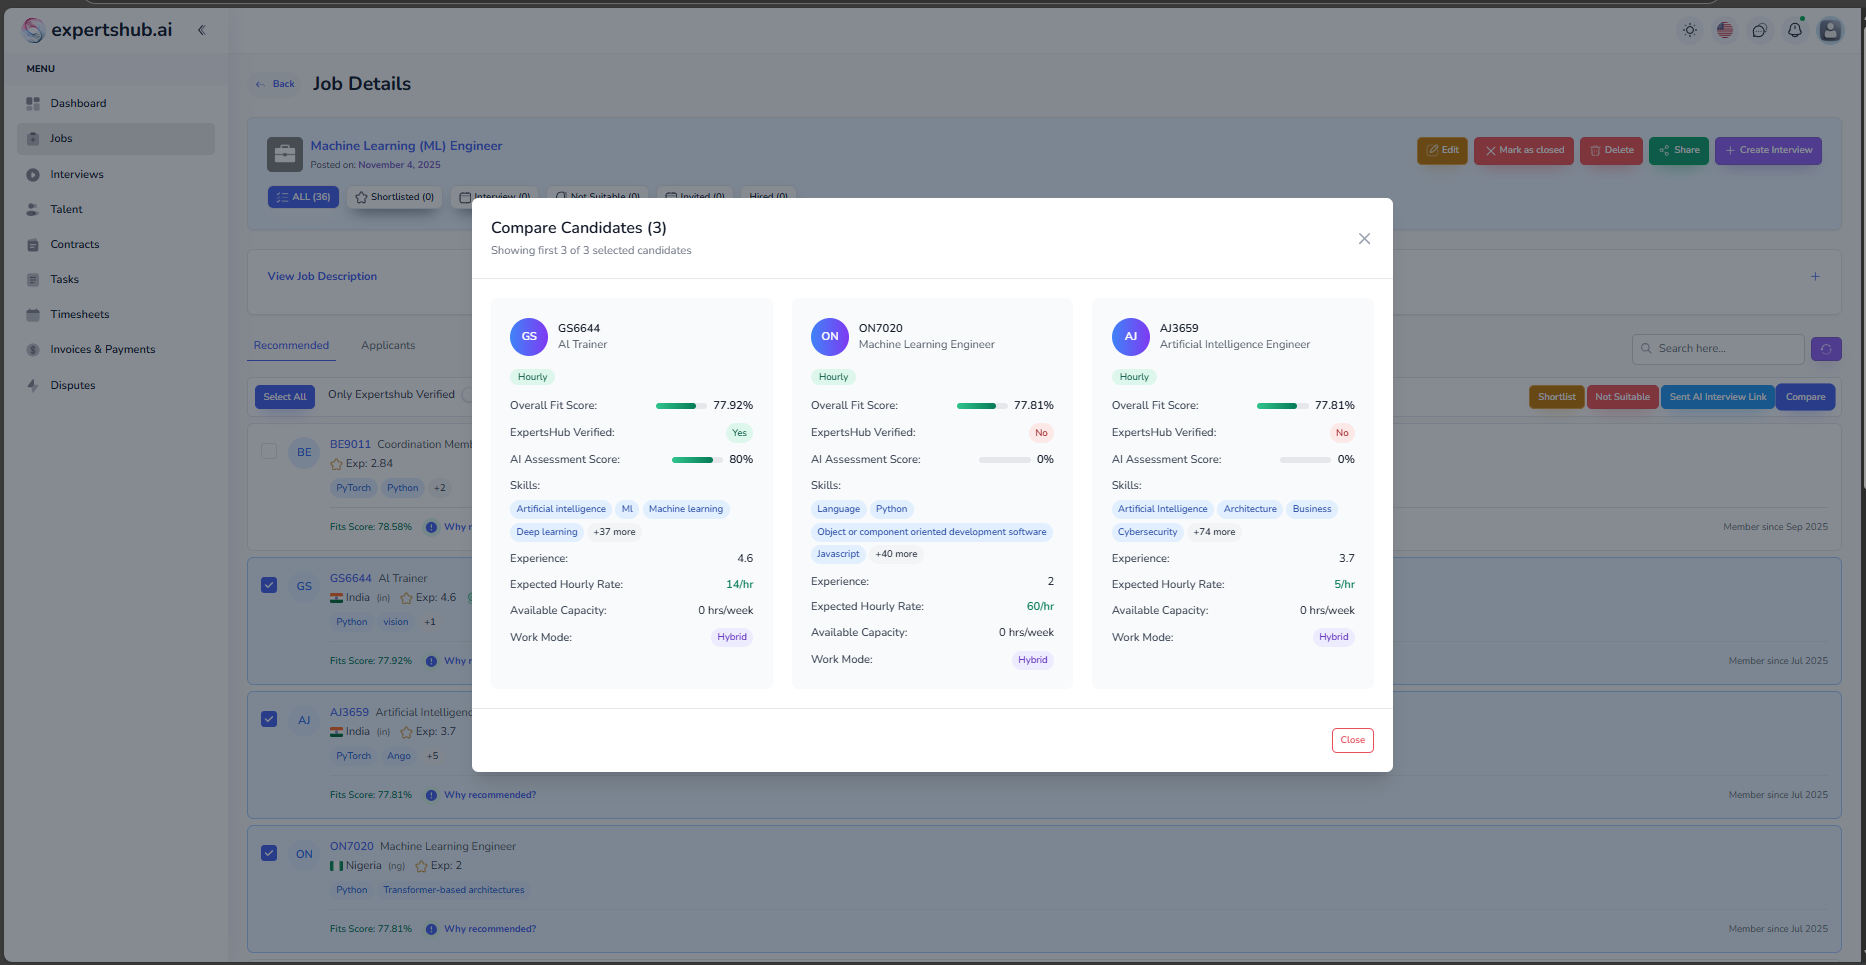Click Select All button
Image resolution: width=1866 pixels, height=965 pixels.
[x=285, y=397]
